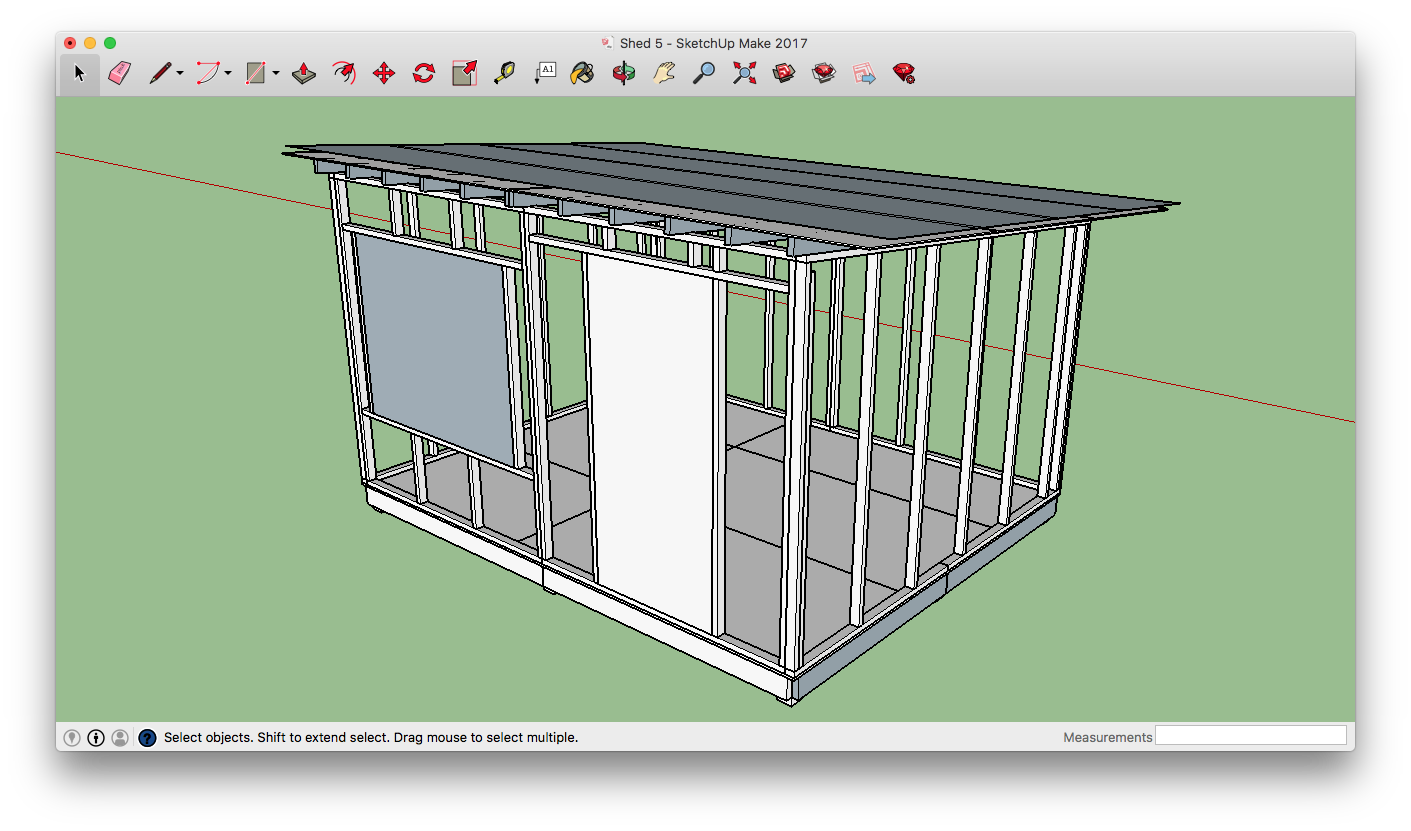This screenshot has width=1411, height=831.
Task: Toggle back to the Select arrow tool
Action: 79,72
